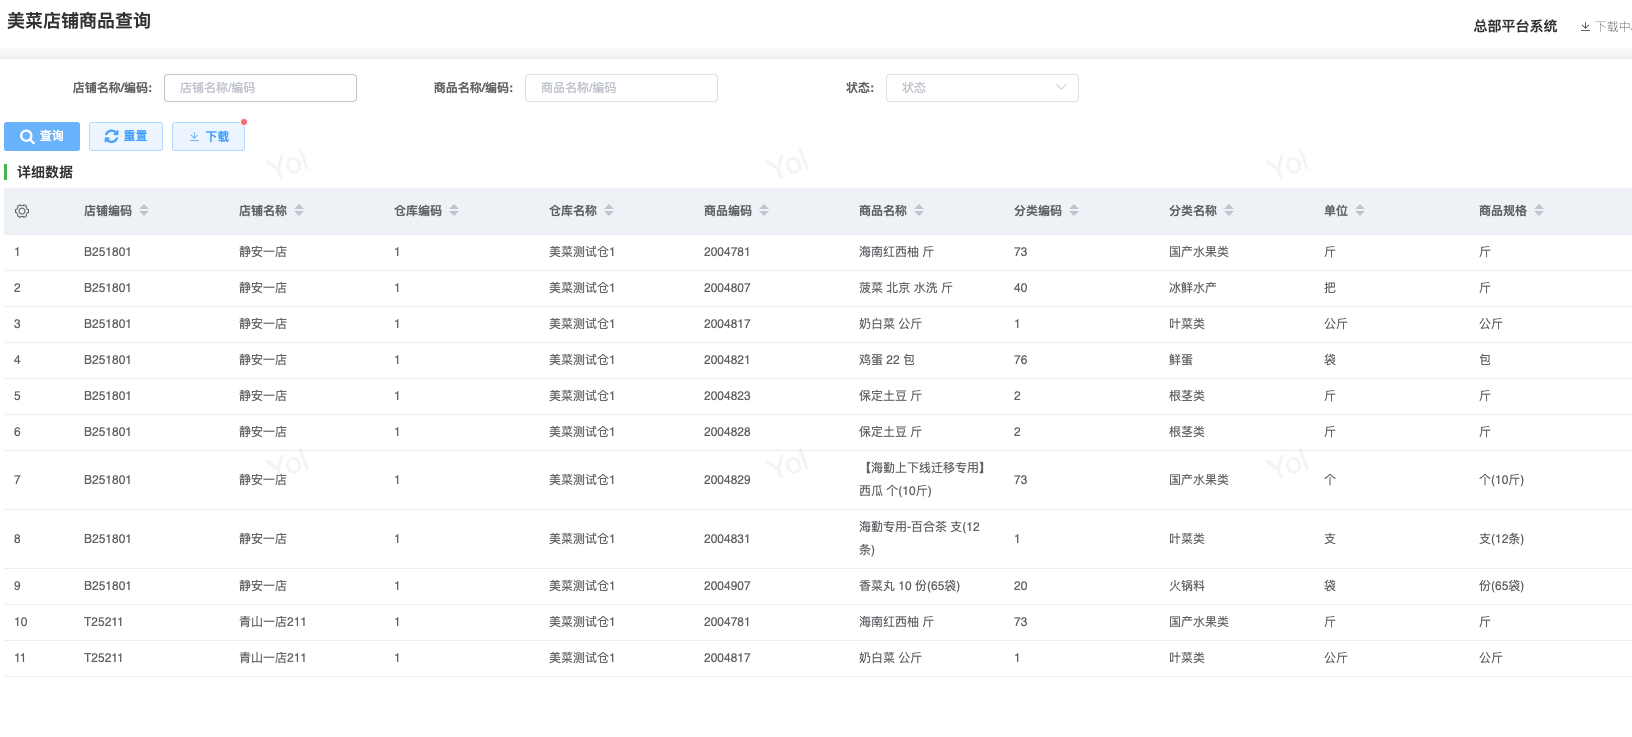Click the 查询 search button
Image resolution: width=1632 pixels, height=737 pixels.
42,136
